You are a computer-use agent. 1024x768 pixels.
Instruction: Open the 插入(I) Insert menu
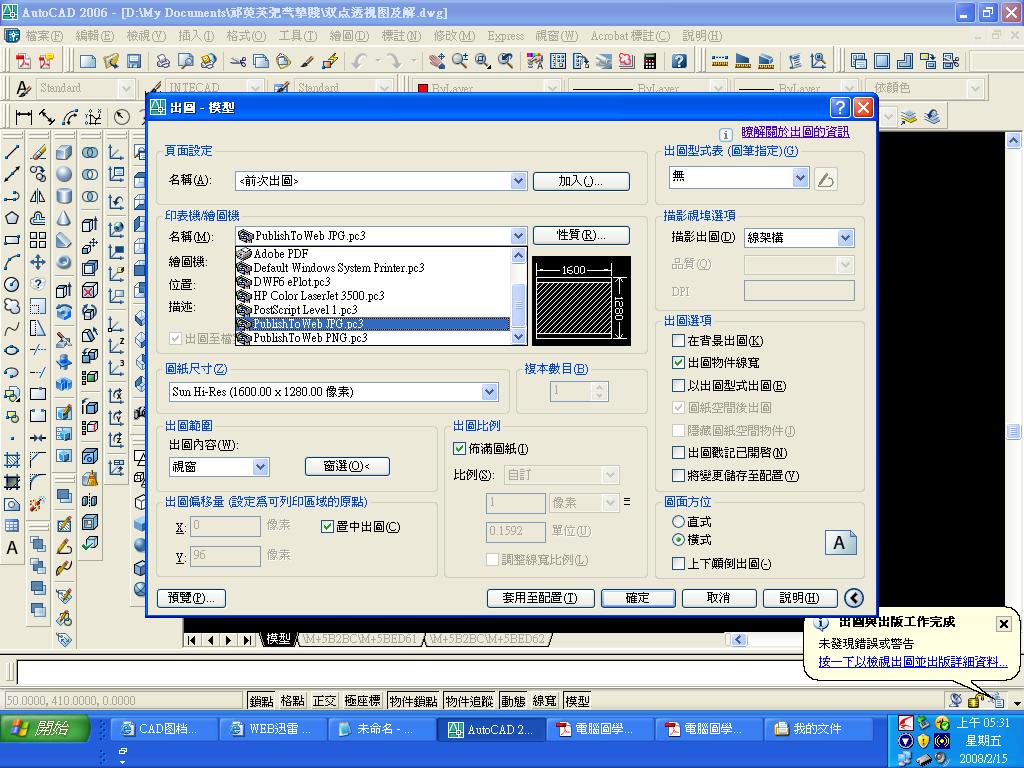tap(196, 36)
